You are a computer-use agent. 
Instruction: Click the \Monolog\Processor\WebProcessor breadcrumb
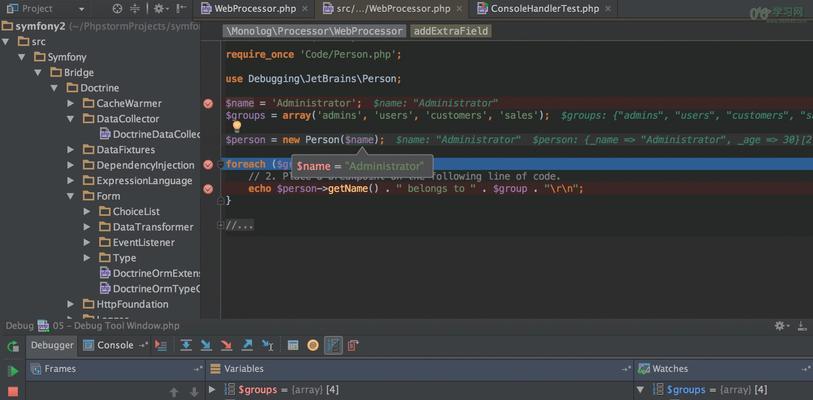(x=314, y=31)
